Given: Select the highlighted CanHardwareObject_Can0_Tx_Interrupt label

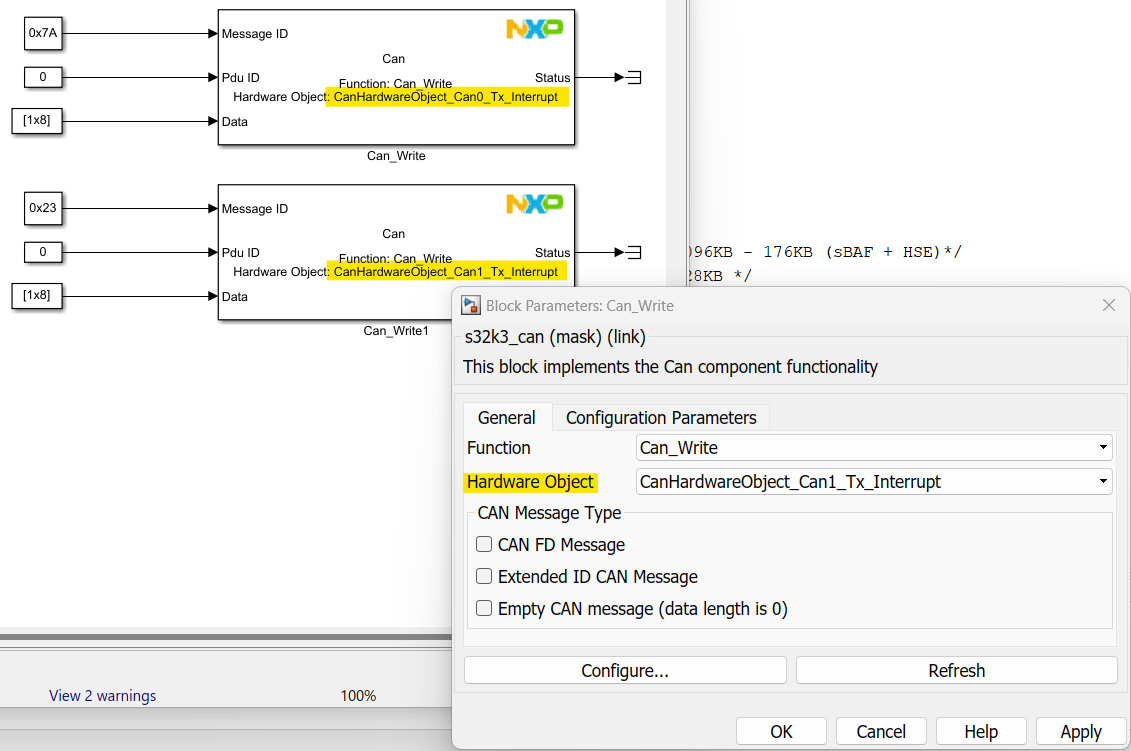Looking at the screenshot, I should click(446, 97).
